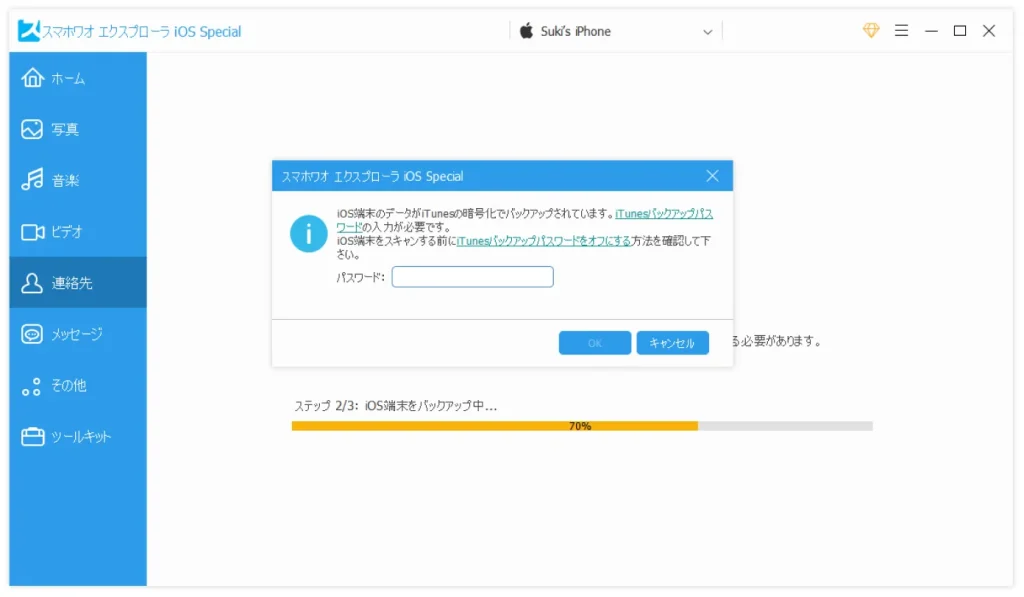Screen dimensions: 1024x597
Task: Open the Messages (メッセージ) bubble icon
Action: pyautogui.click(x=32, y=334)
